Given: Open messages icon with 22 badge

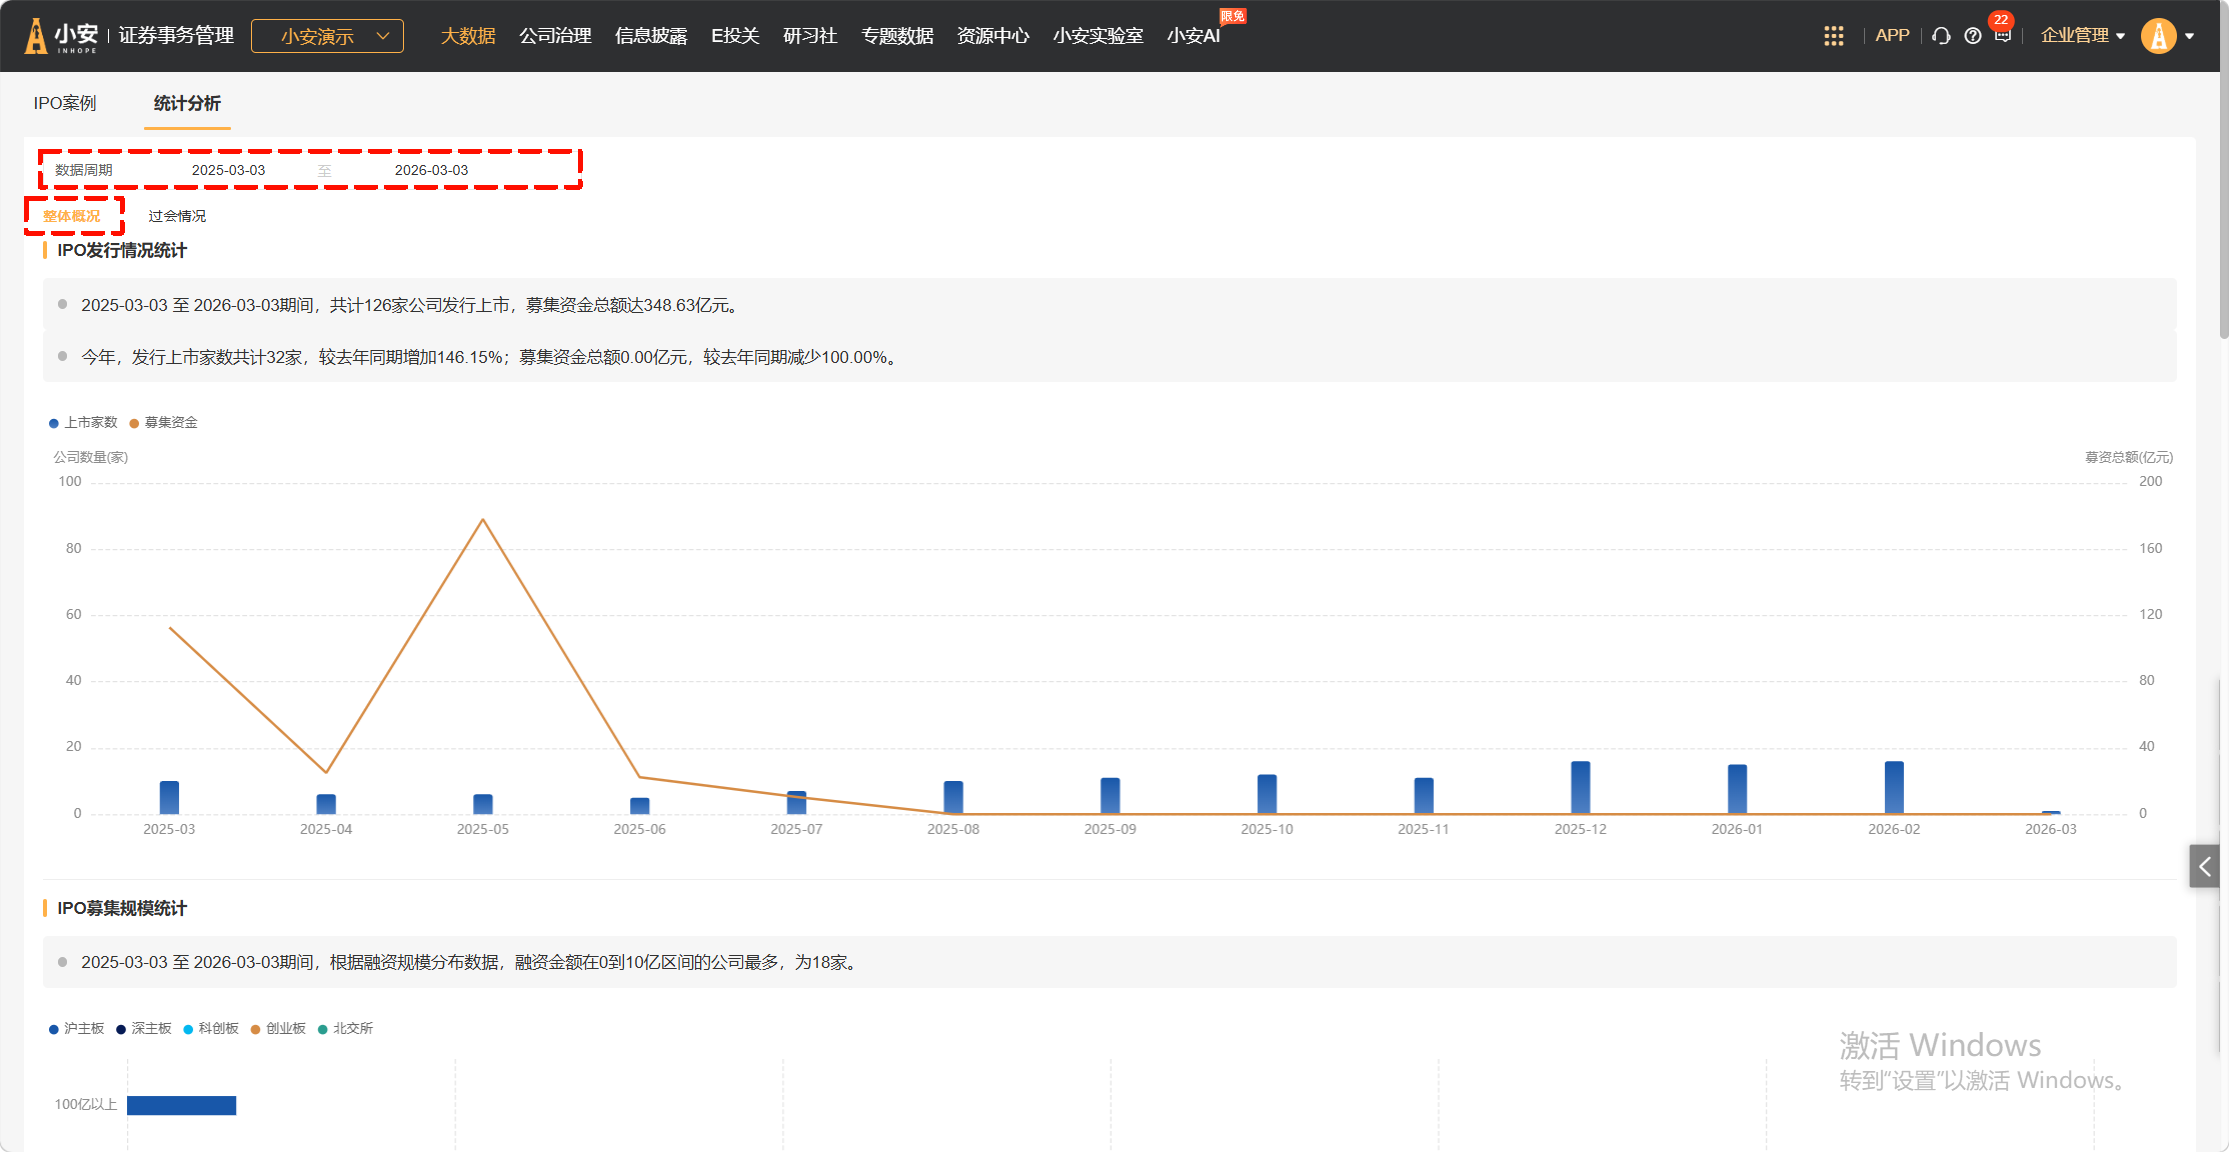Looking at the screenshot, I should coord(2002,35).
